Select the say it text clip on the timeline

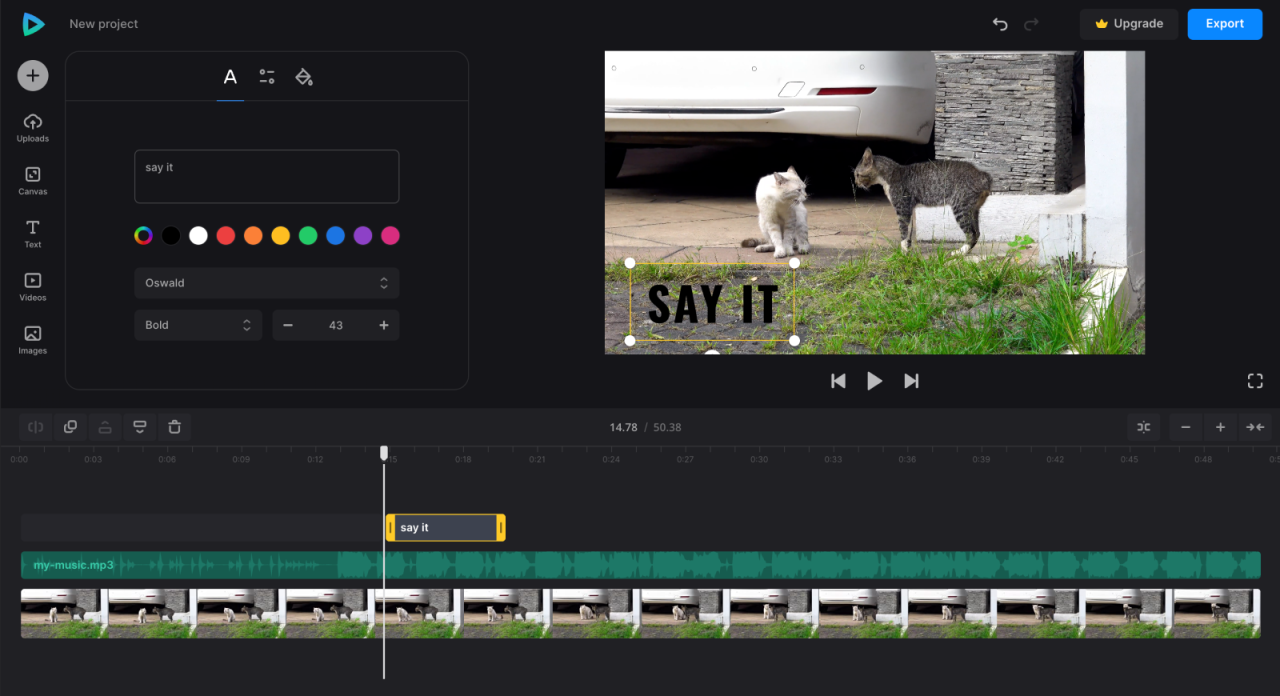click(445, 527)
